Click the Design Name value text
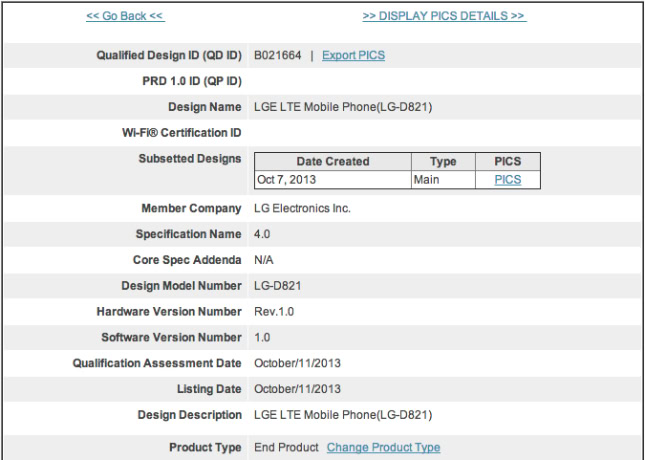The width and height of the screenshot is (645, 460). pyautogui.click(x=343, y=108)
